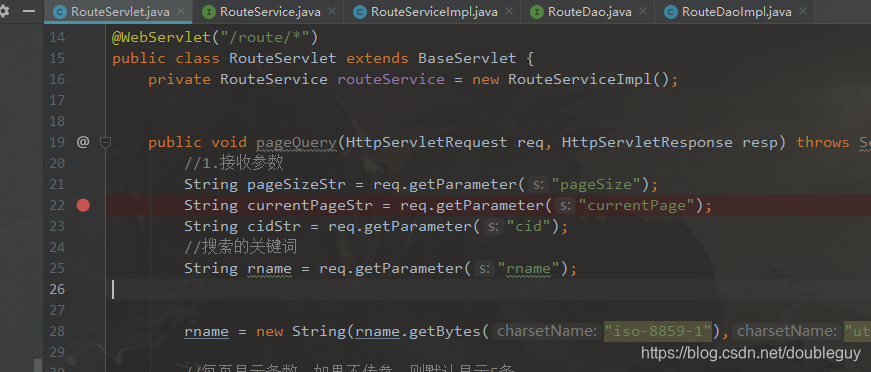Click the RouteService.java interface file icon
The height and width of the screenshot is (372, 871).
(x=209, y=12)
